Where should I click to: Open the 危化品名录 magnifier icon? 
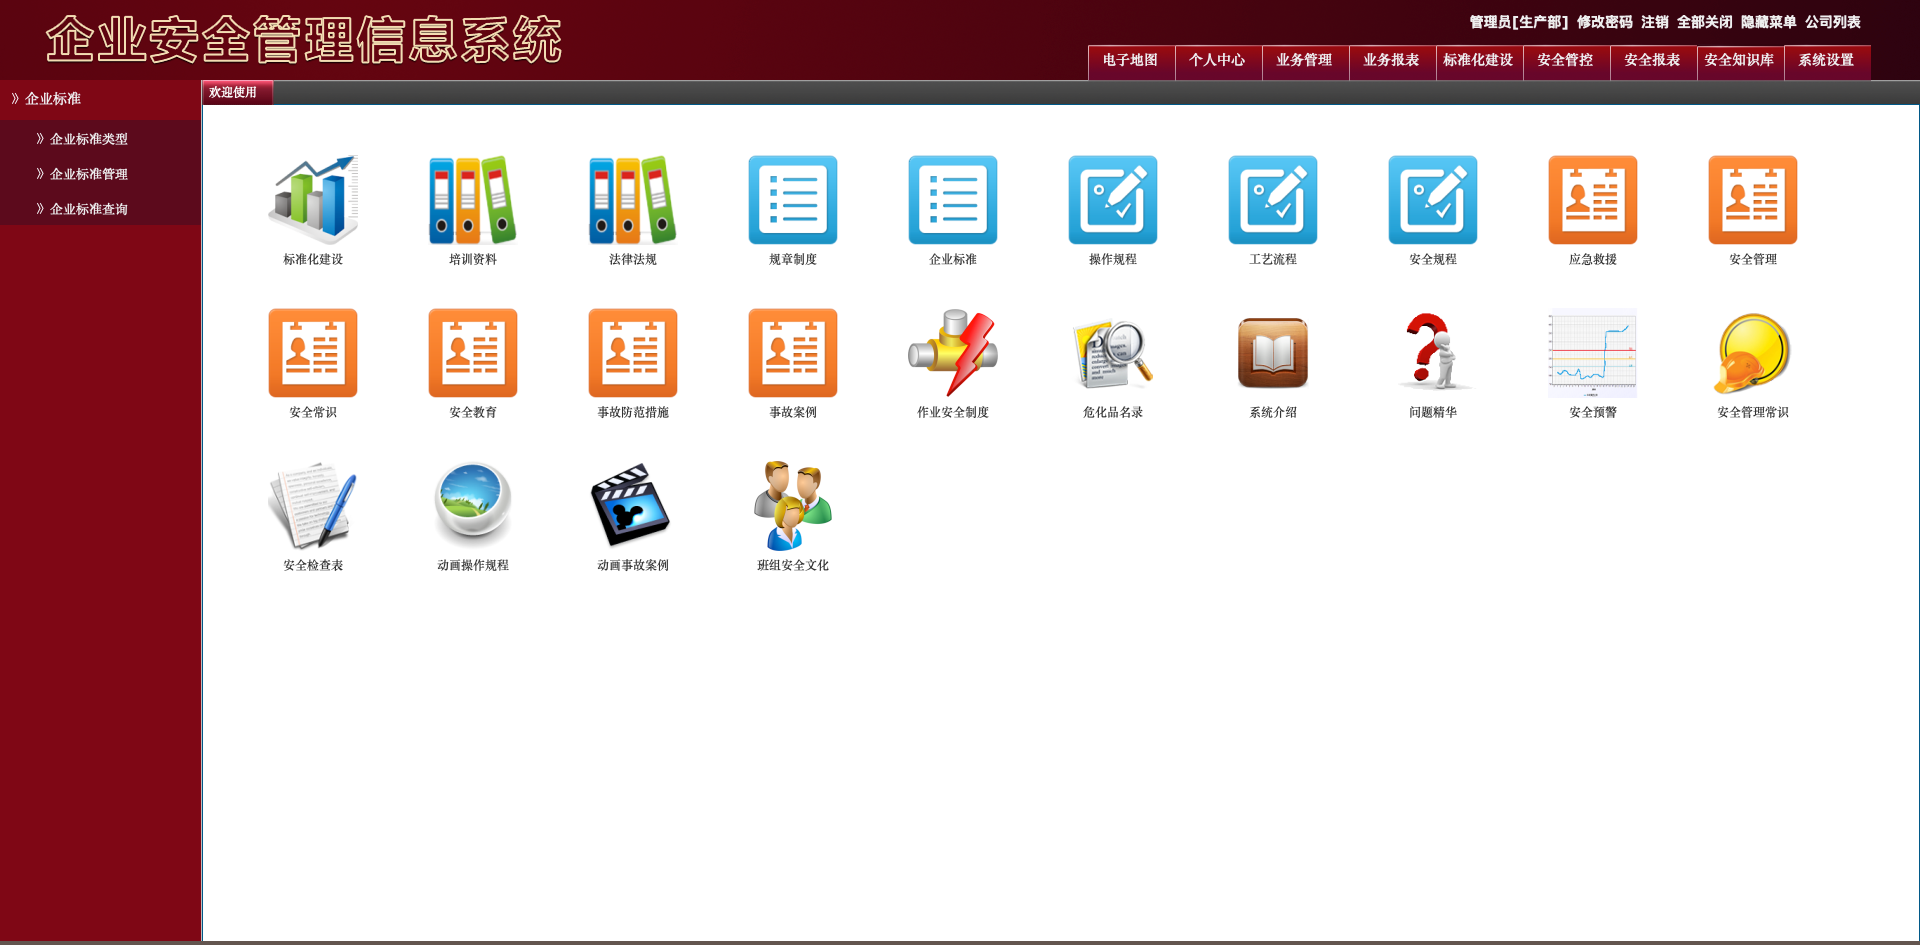pyautogui.click(x=1113, y=353)
